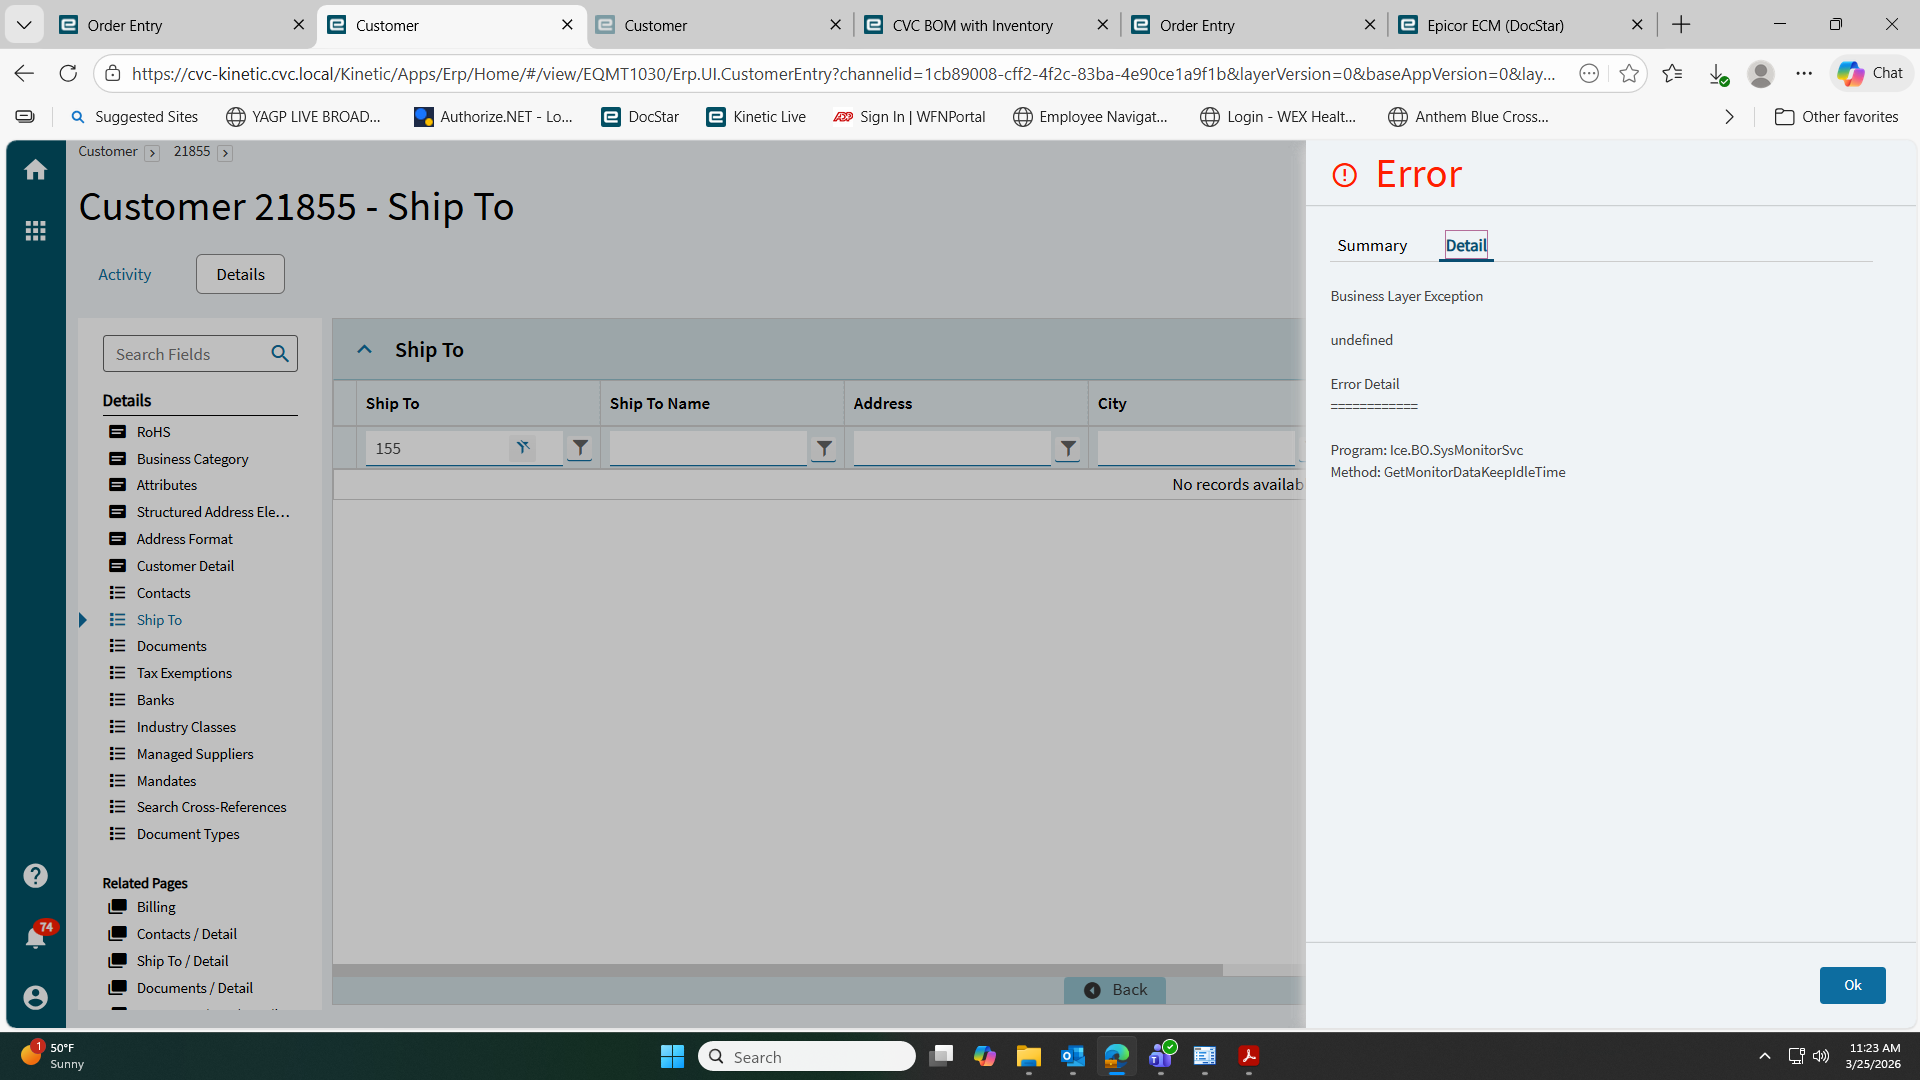
Task: Open the apps grid menu icon
Action: tap(36, 231)
